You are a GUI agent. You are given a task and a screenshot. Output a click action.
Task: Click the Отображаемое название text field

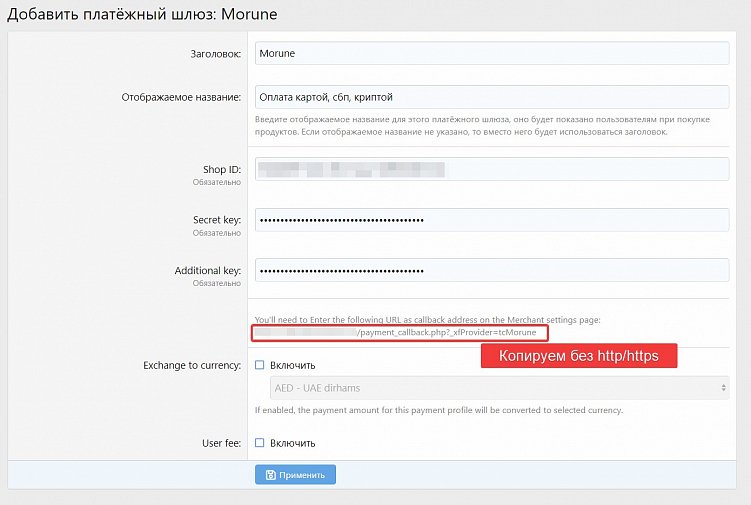(492, 97)
